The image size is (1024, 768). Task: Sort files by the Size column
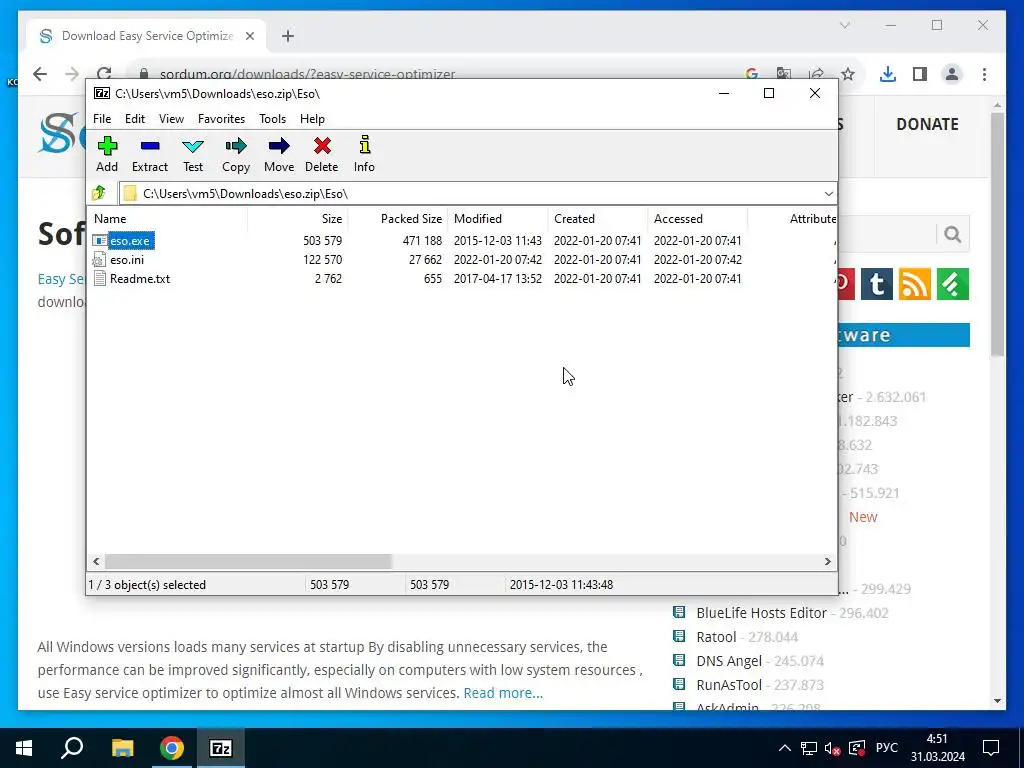pos(297,219)
